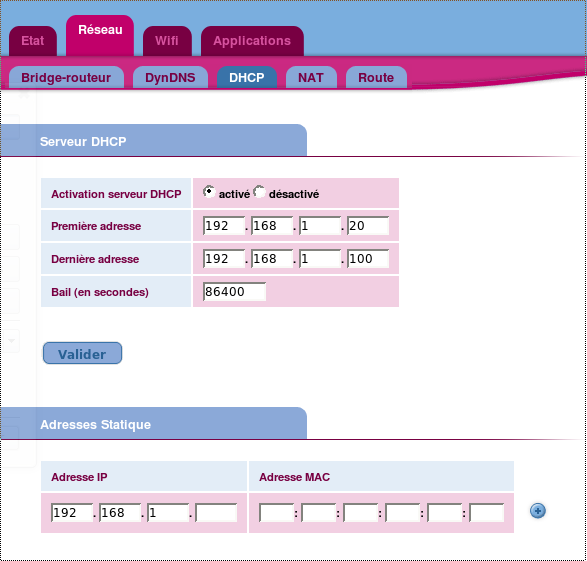587x561 pixels.
Task: Click the Activation serveur DHCP label
Action: [x=116, y=194]
